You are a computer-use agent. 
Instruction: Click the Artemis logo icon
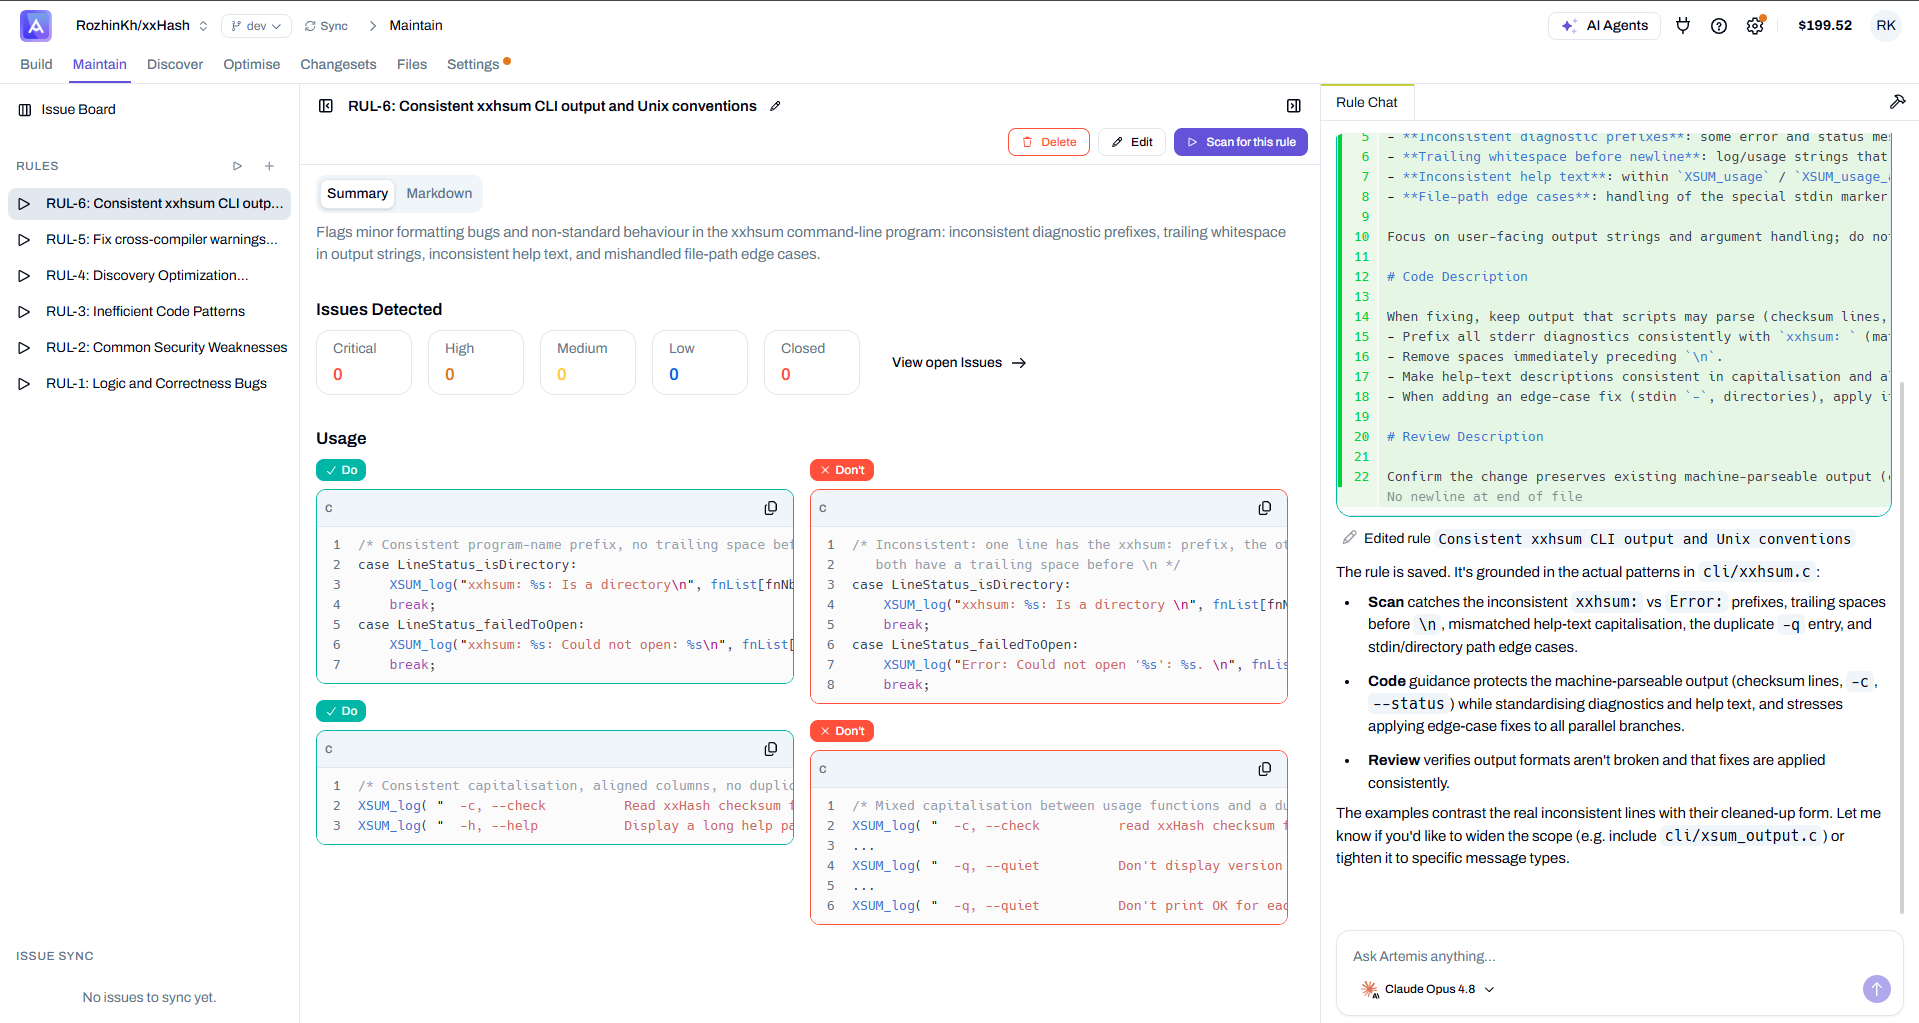(36, 26)
